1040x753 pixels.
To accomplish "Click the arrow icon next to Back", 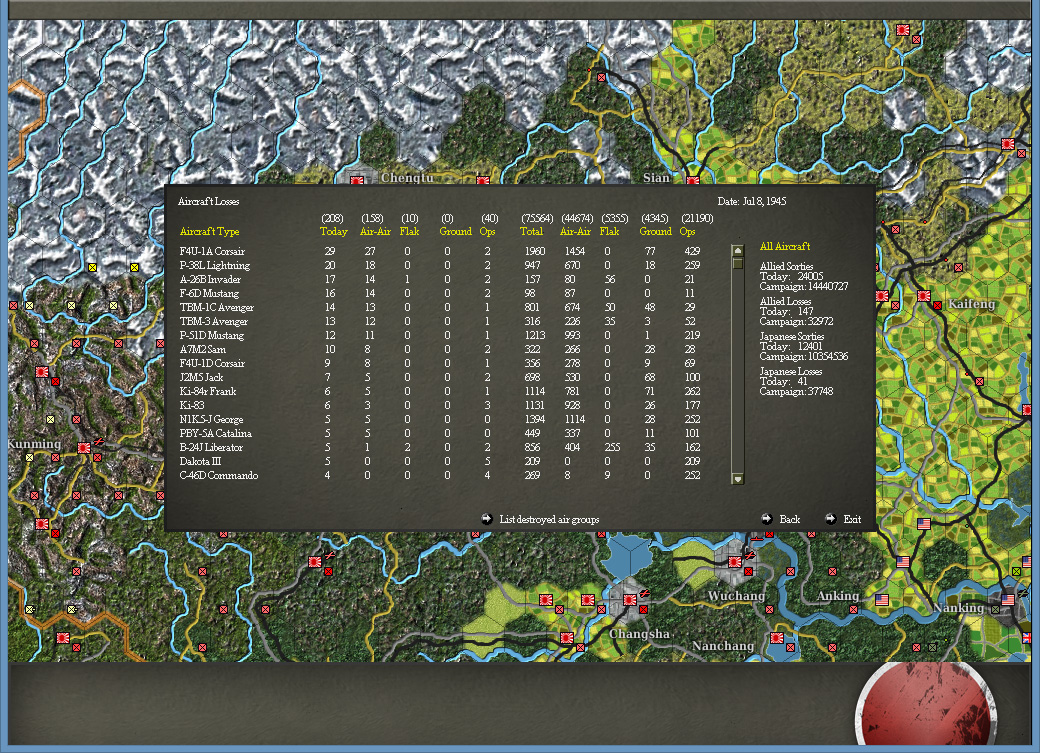I will tap(766, 519).
